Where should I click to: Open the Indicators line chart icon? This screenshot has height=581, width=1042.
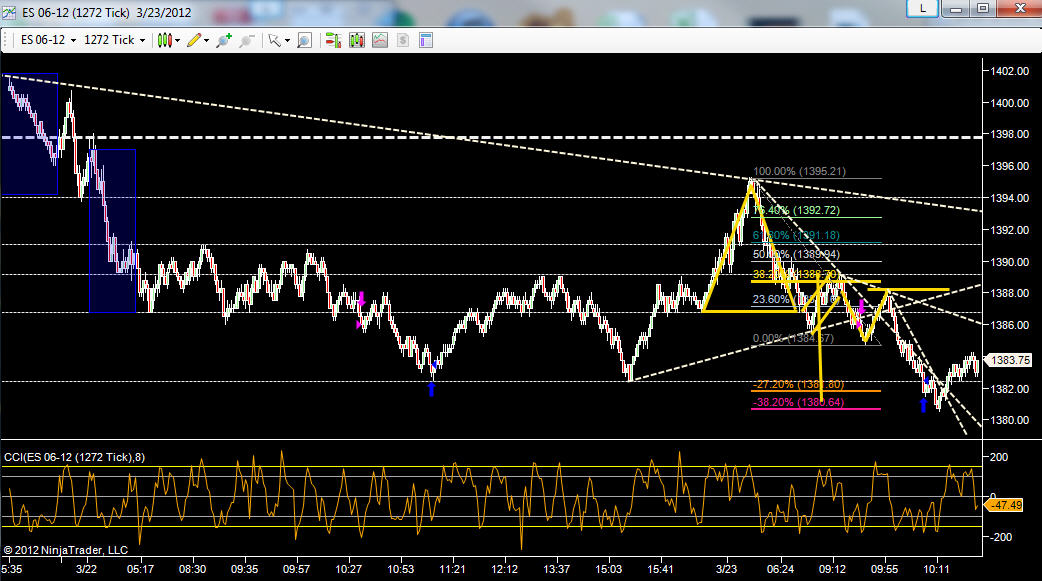coord(379,41)
